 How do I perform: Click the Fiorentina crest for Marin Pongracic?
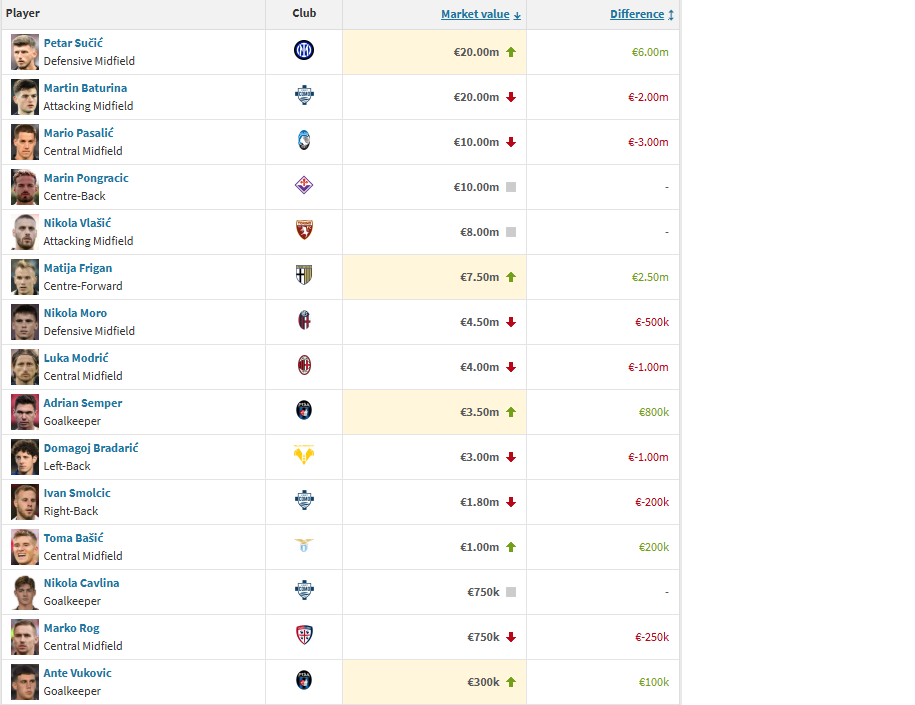(304, 186)
